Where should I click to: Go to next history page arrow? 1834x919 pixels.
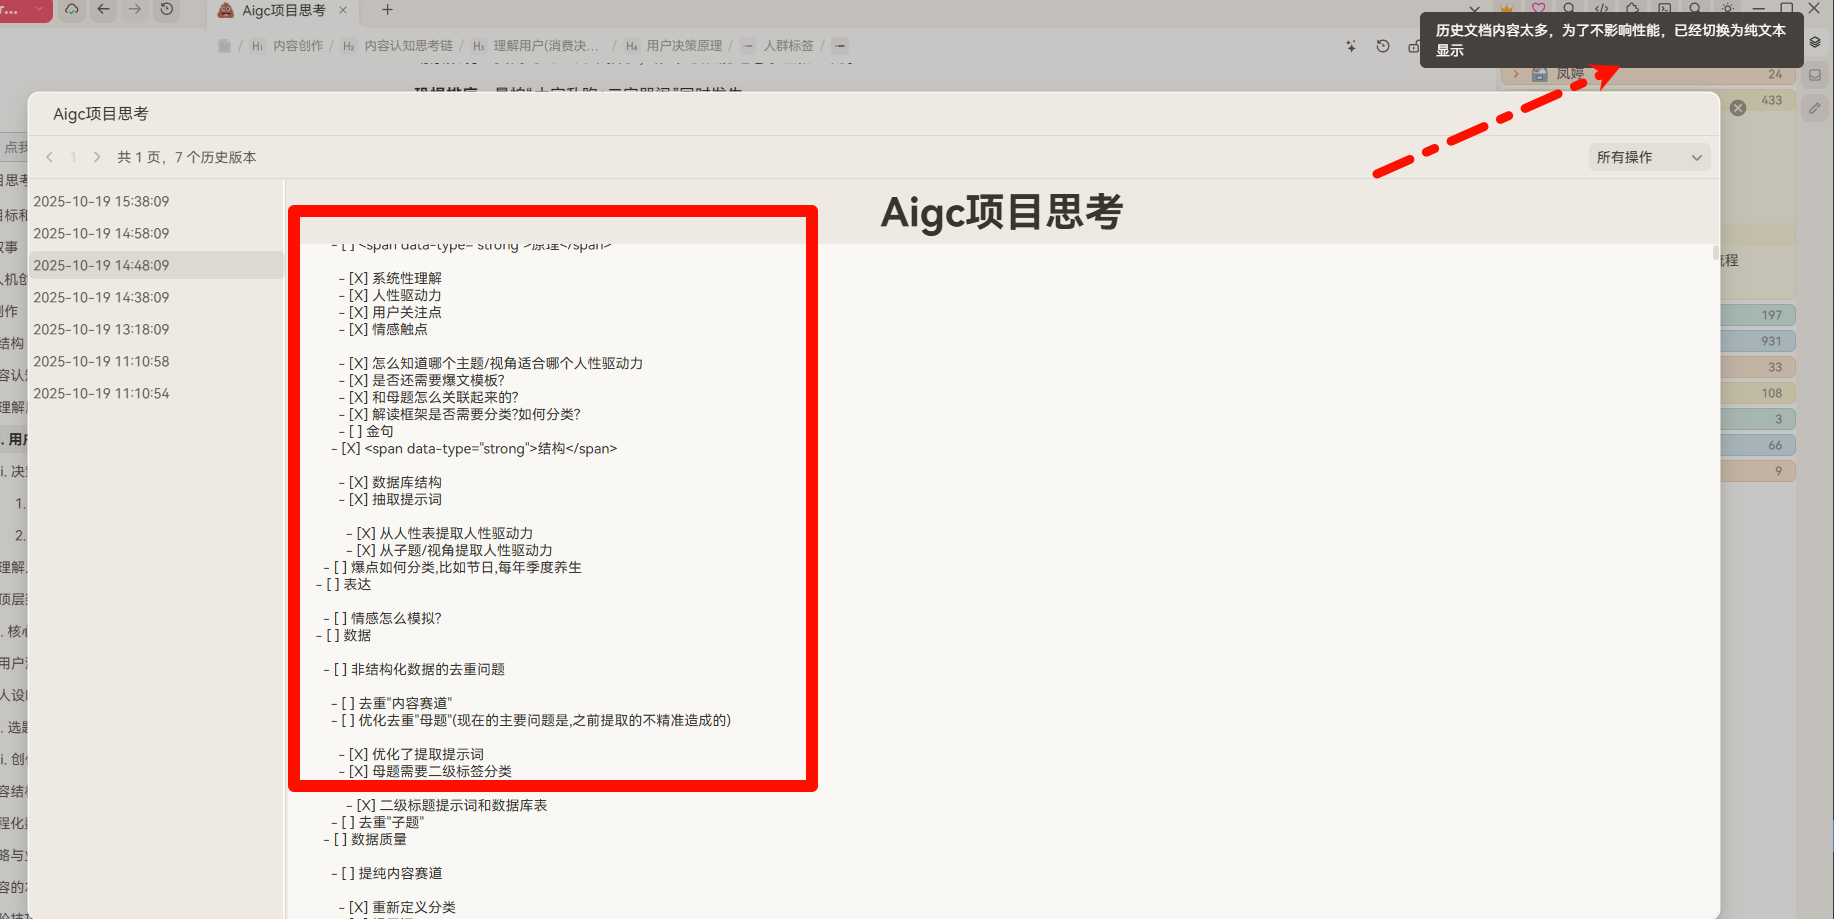coord(97,157)
